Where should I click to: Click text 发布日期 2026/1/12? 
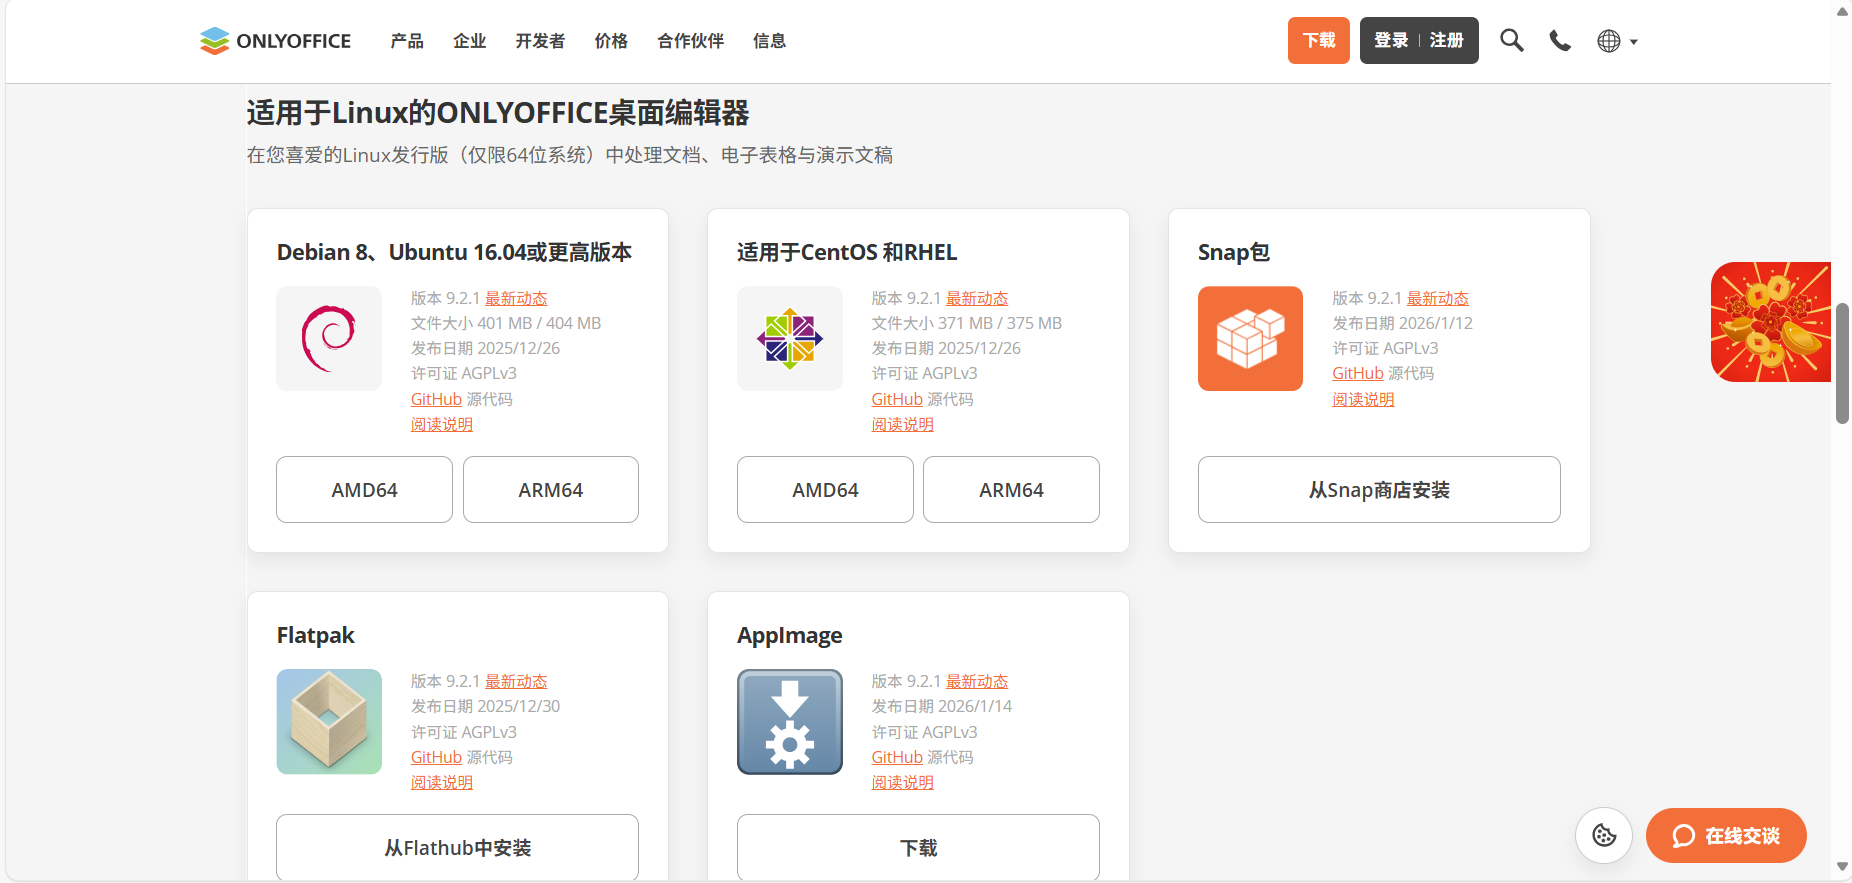(x=1402, y=323)
